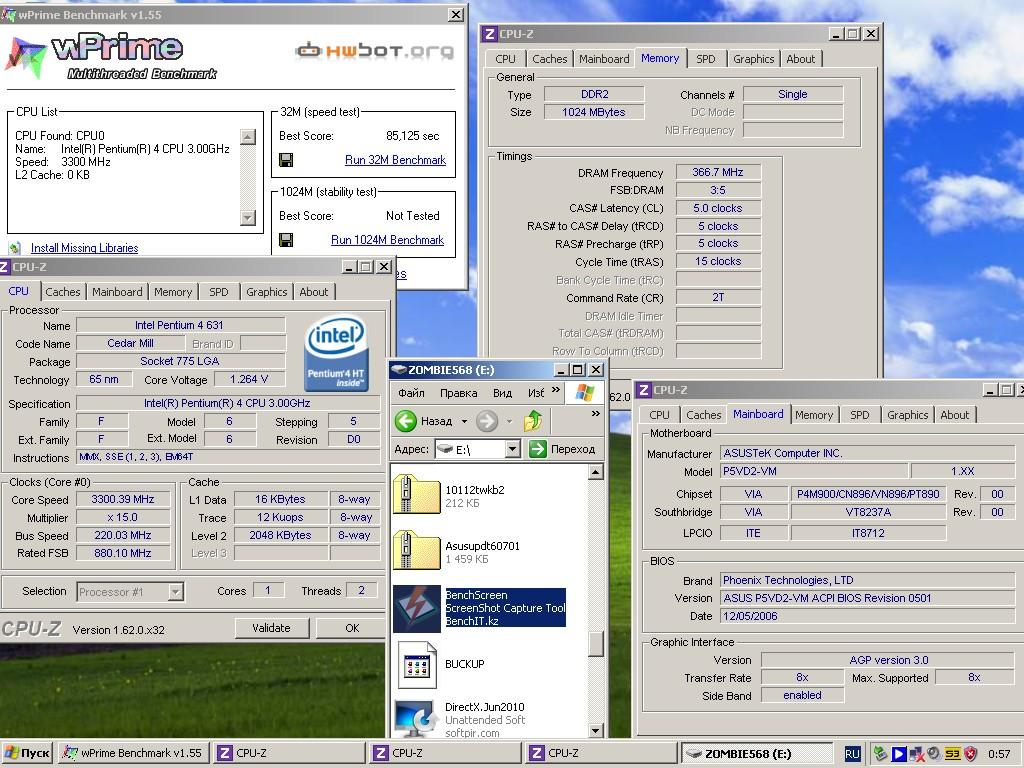Click the speaker volume tray icon

(x=934, y=754)
